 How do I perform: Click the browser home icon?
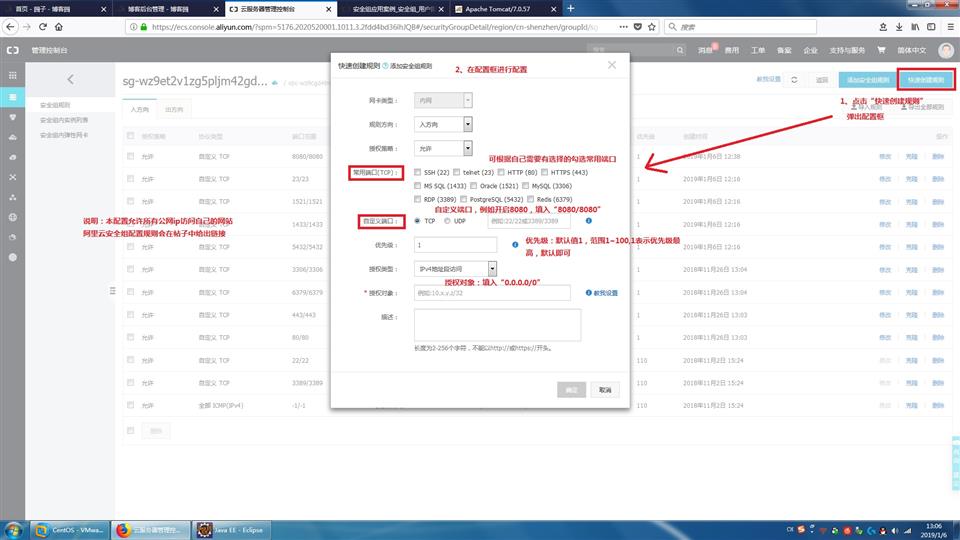coord(59,27)
